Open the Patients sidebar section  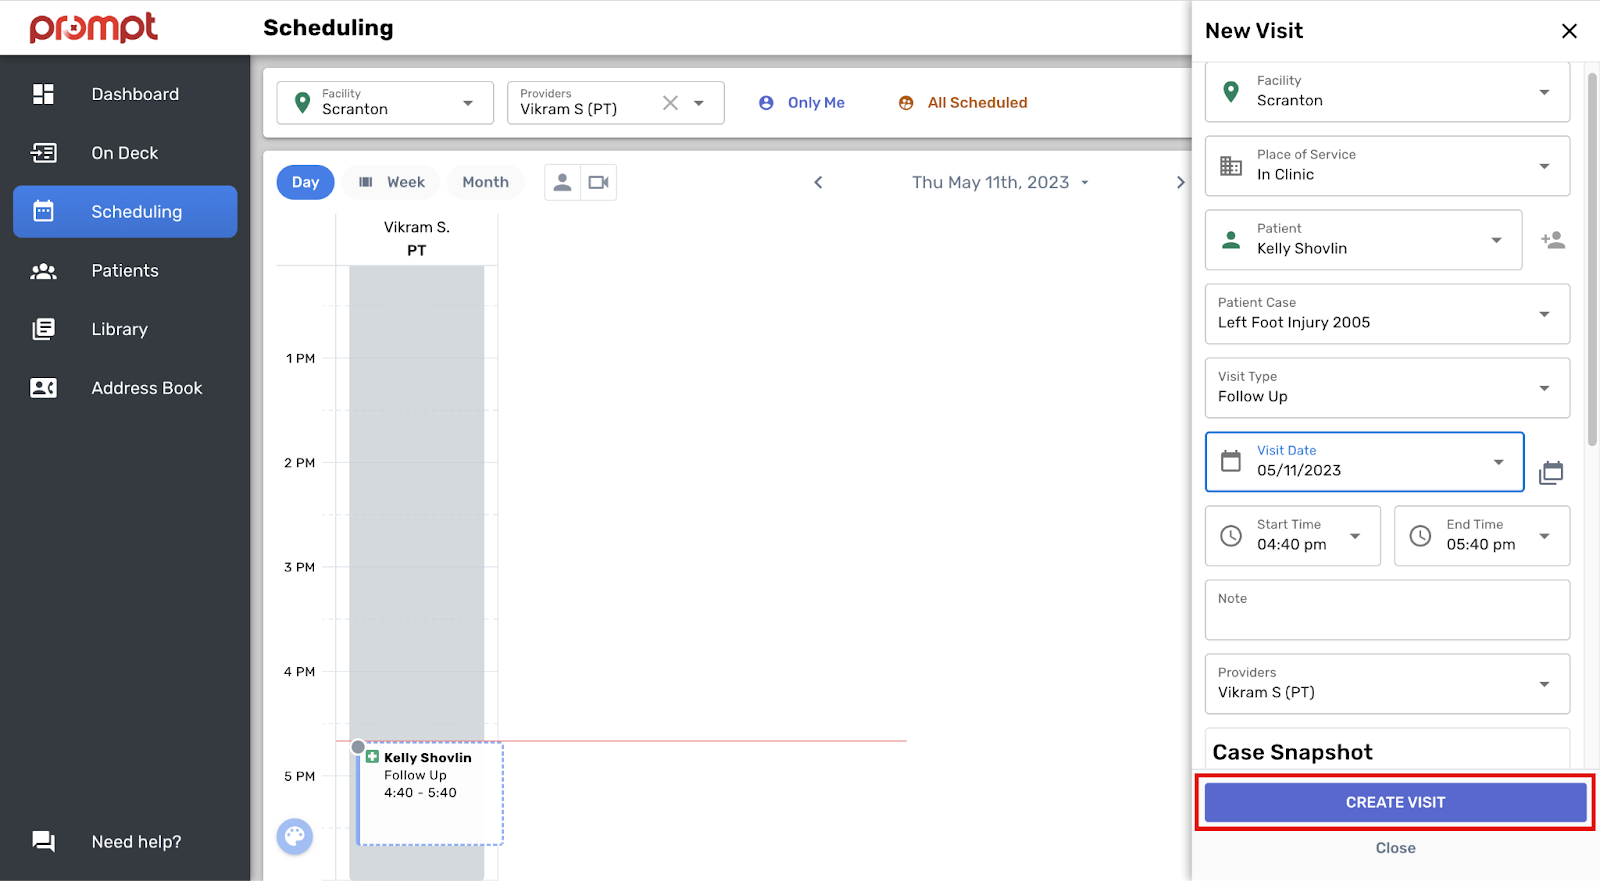(125, 271)
